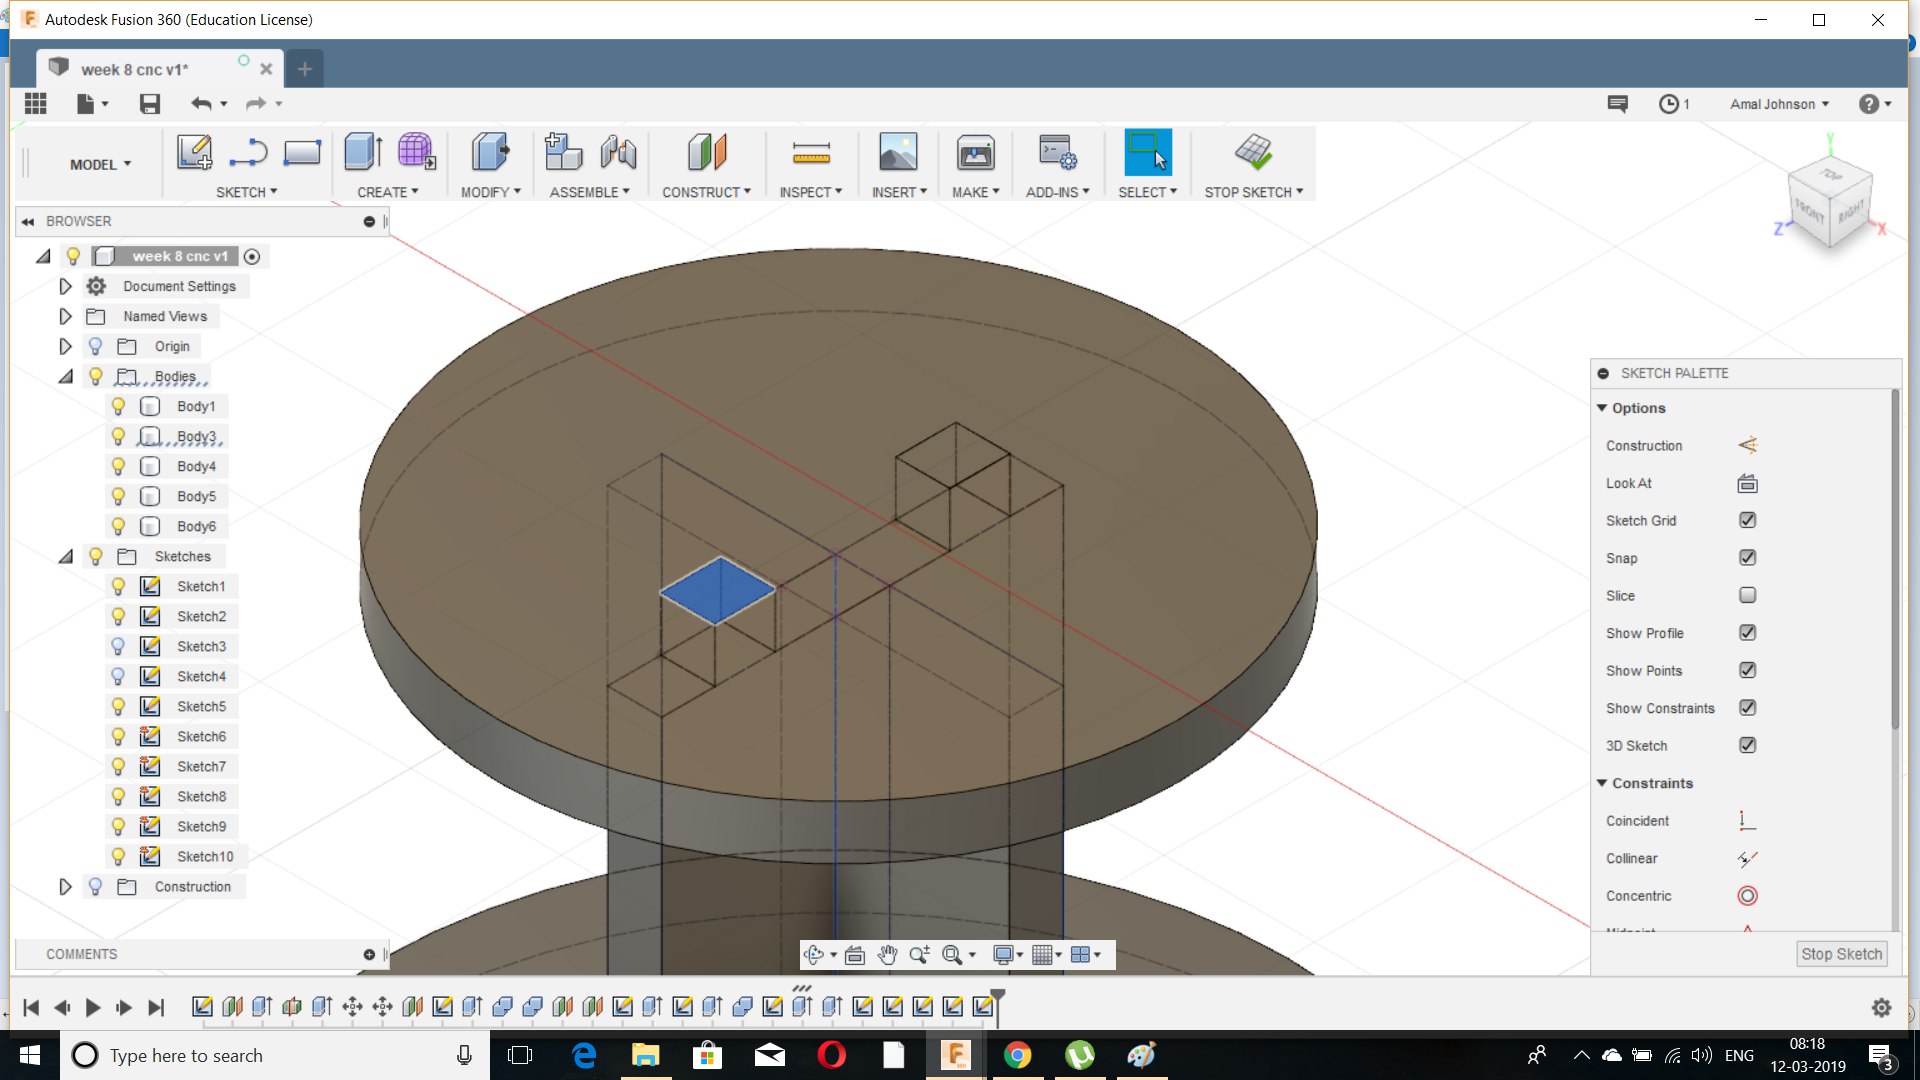This screenshot has width=1920, height=1080.
Task: Open the Insert image icon
Action: pyautogui.click(x=897, y=152)
